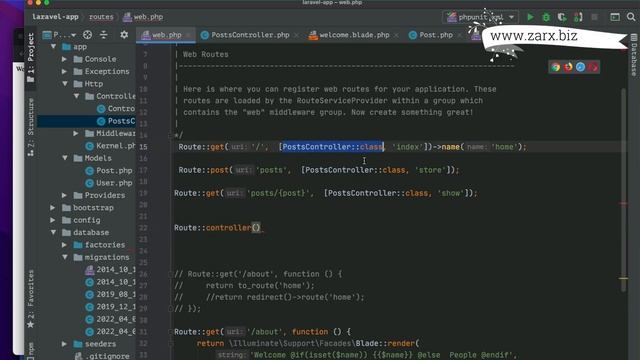Click the layout window icon in toolbar
The image size is (640, 360).
pyautogui.click(x=615, y=17)
